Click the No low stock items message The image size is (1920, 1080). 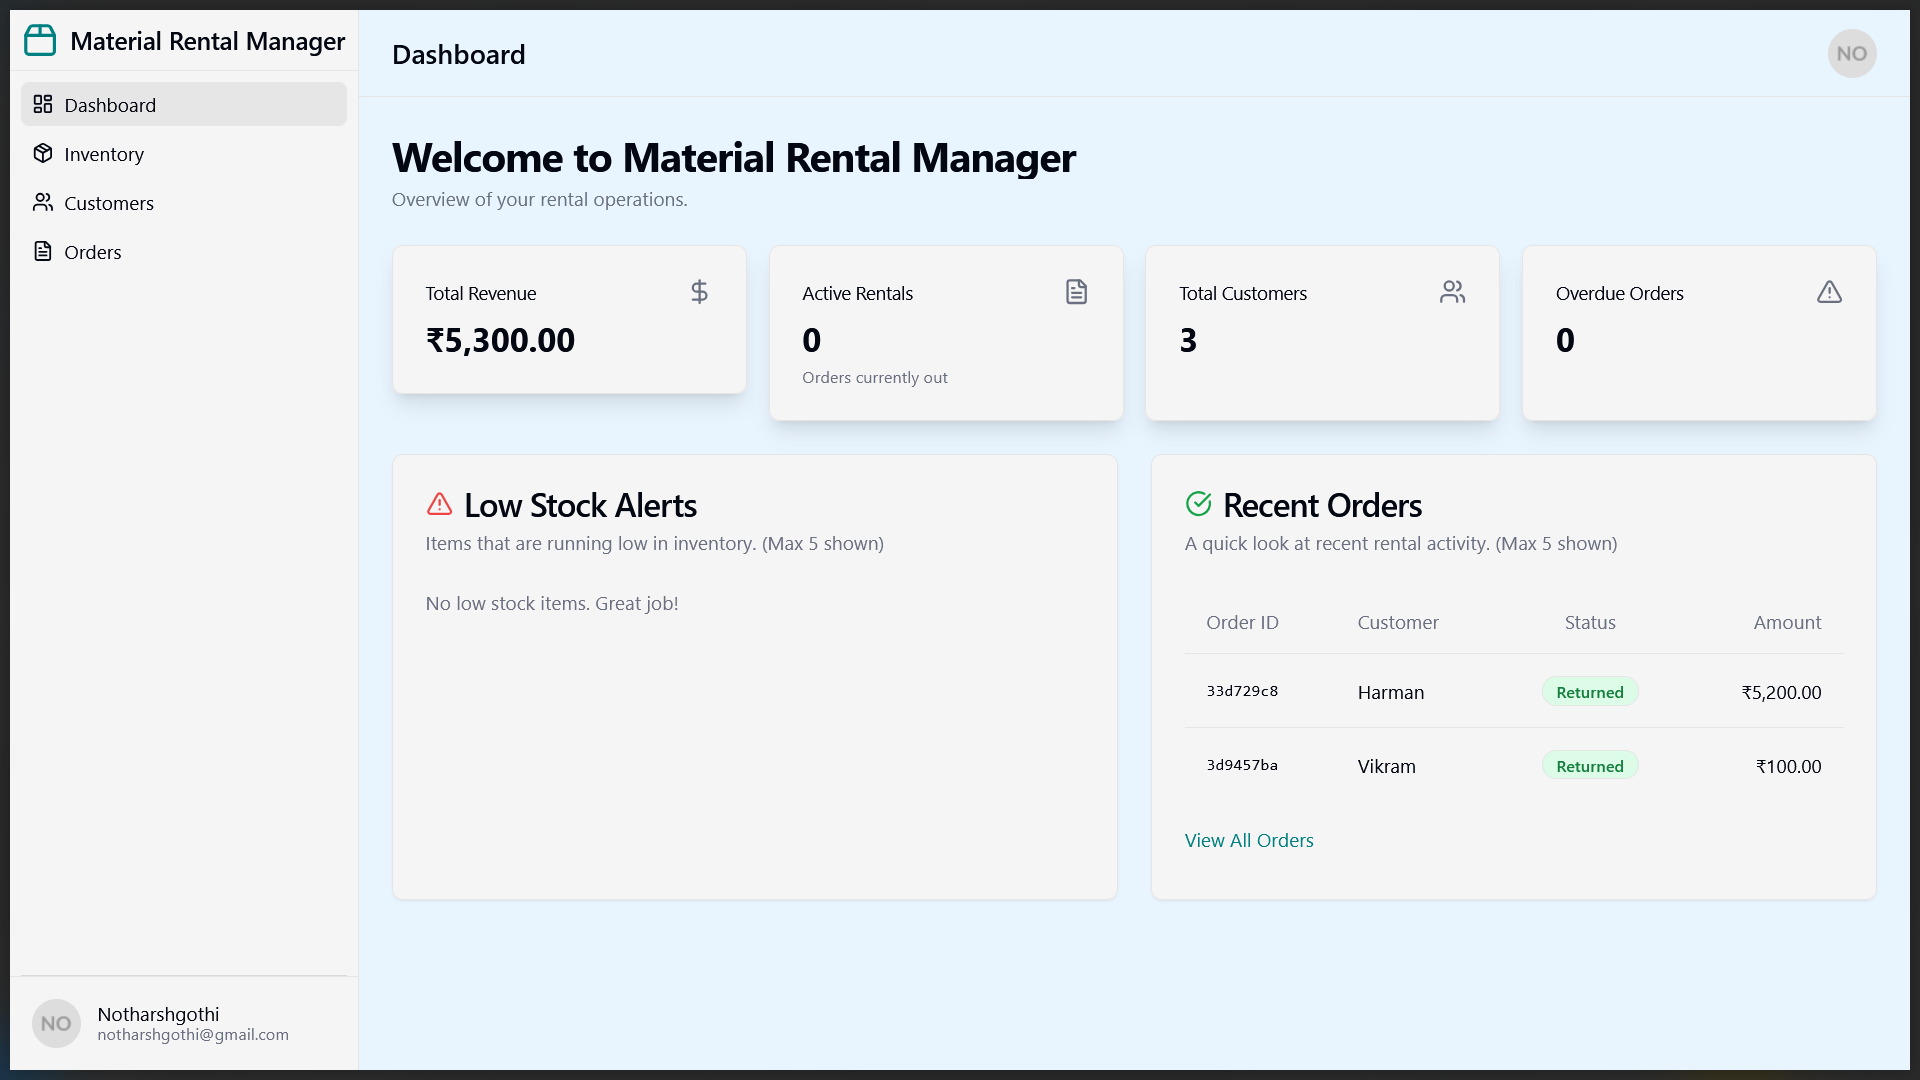552,603
